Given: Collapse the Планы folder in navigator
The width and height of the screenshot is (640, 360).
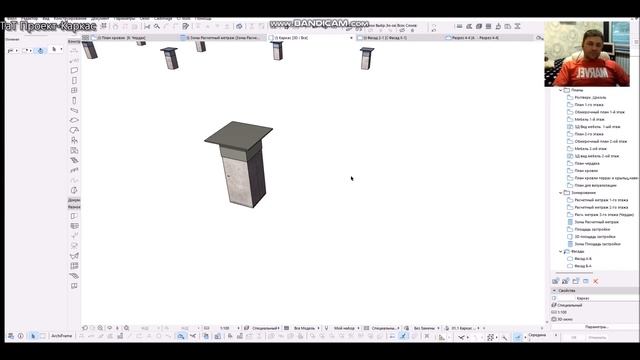Looking at the screenshot, I should click(560, 90).
